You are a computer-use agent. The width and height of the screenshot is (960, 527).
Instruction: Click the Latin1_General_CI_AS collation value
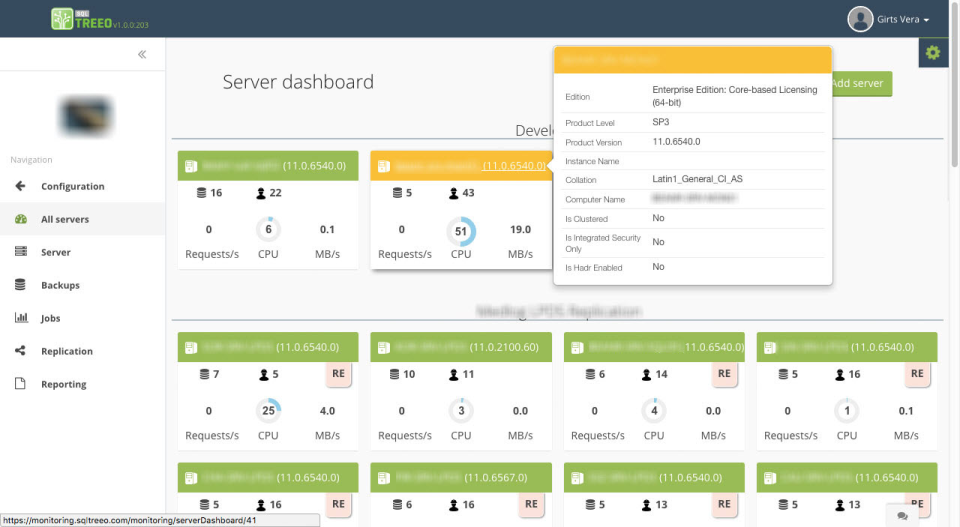697,179
